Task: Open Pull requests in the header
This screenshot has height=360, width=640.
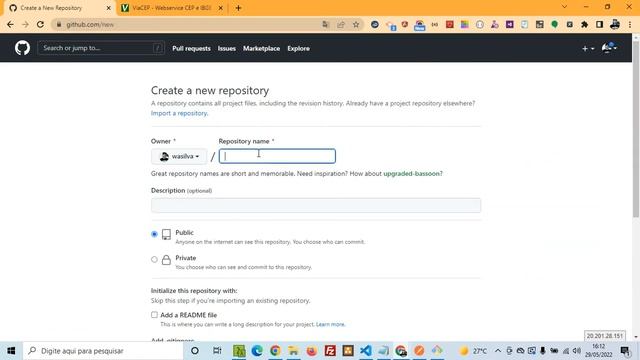Action: [x=191, y=49]
